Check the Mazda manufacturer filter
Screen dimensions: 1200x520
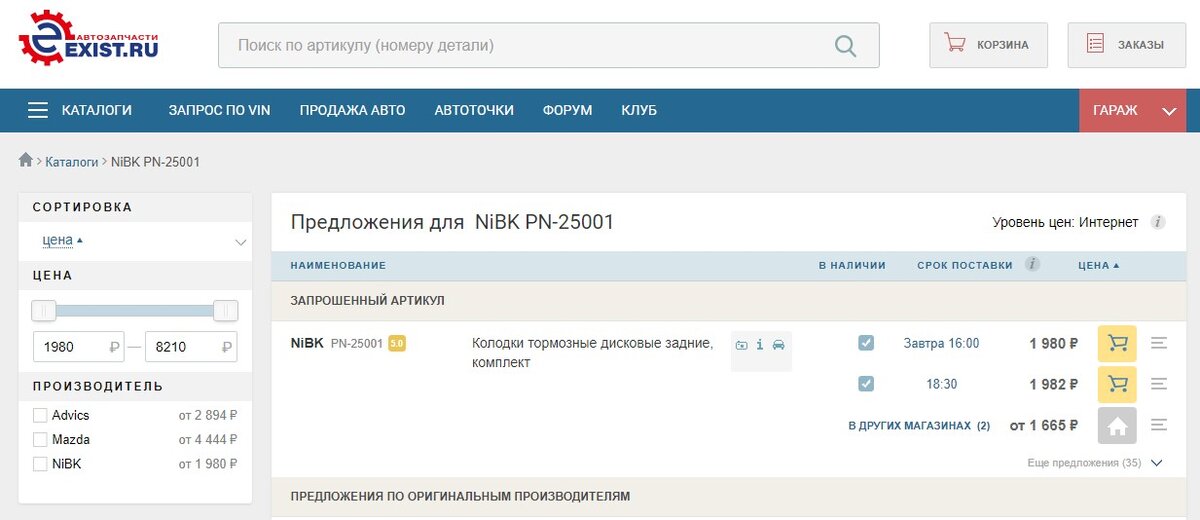tap(40, 439)
